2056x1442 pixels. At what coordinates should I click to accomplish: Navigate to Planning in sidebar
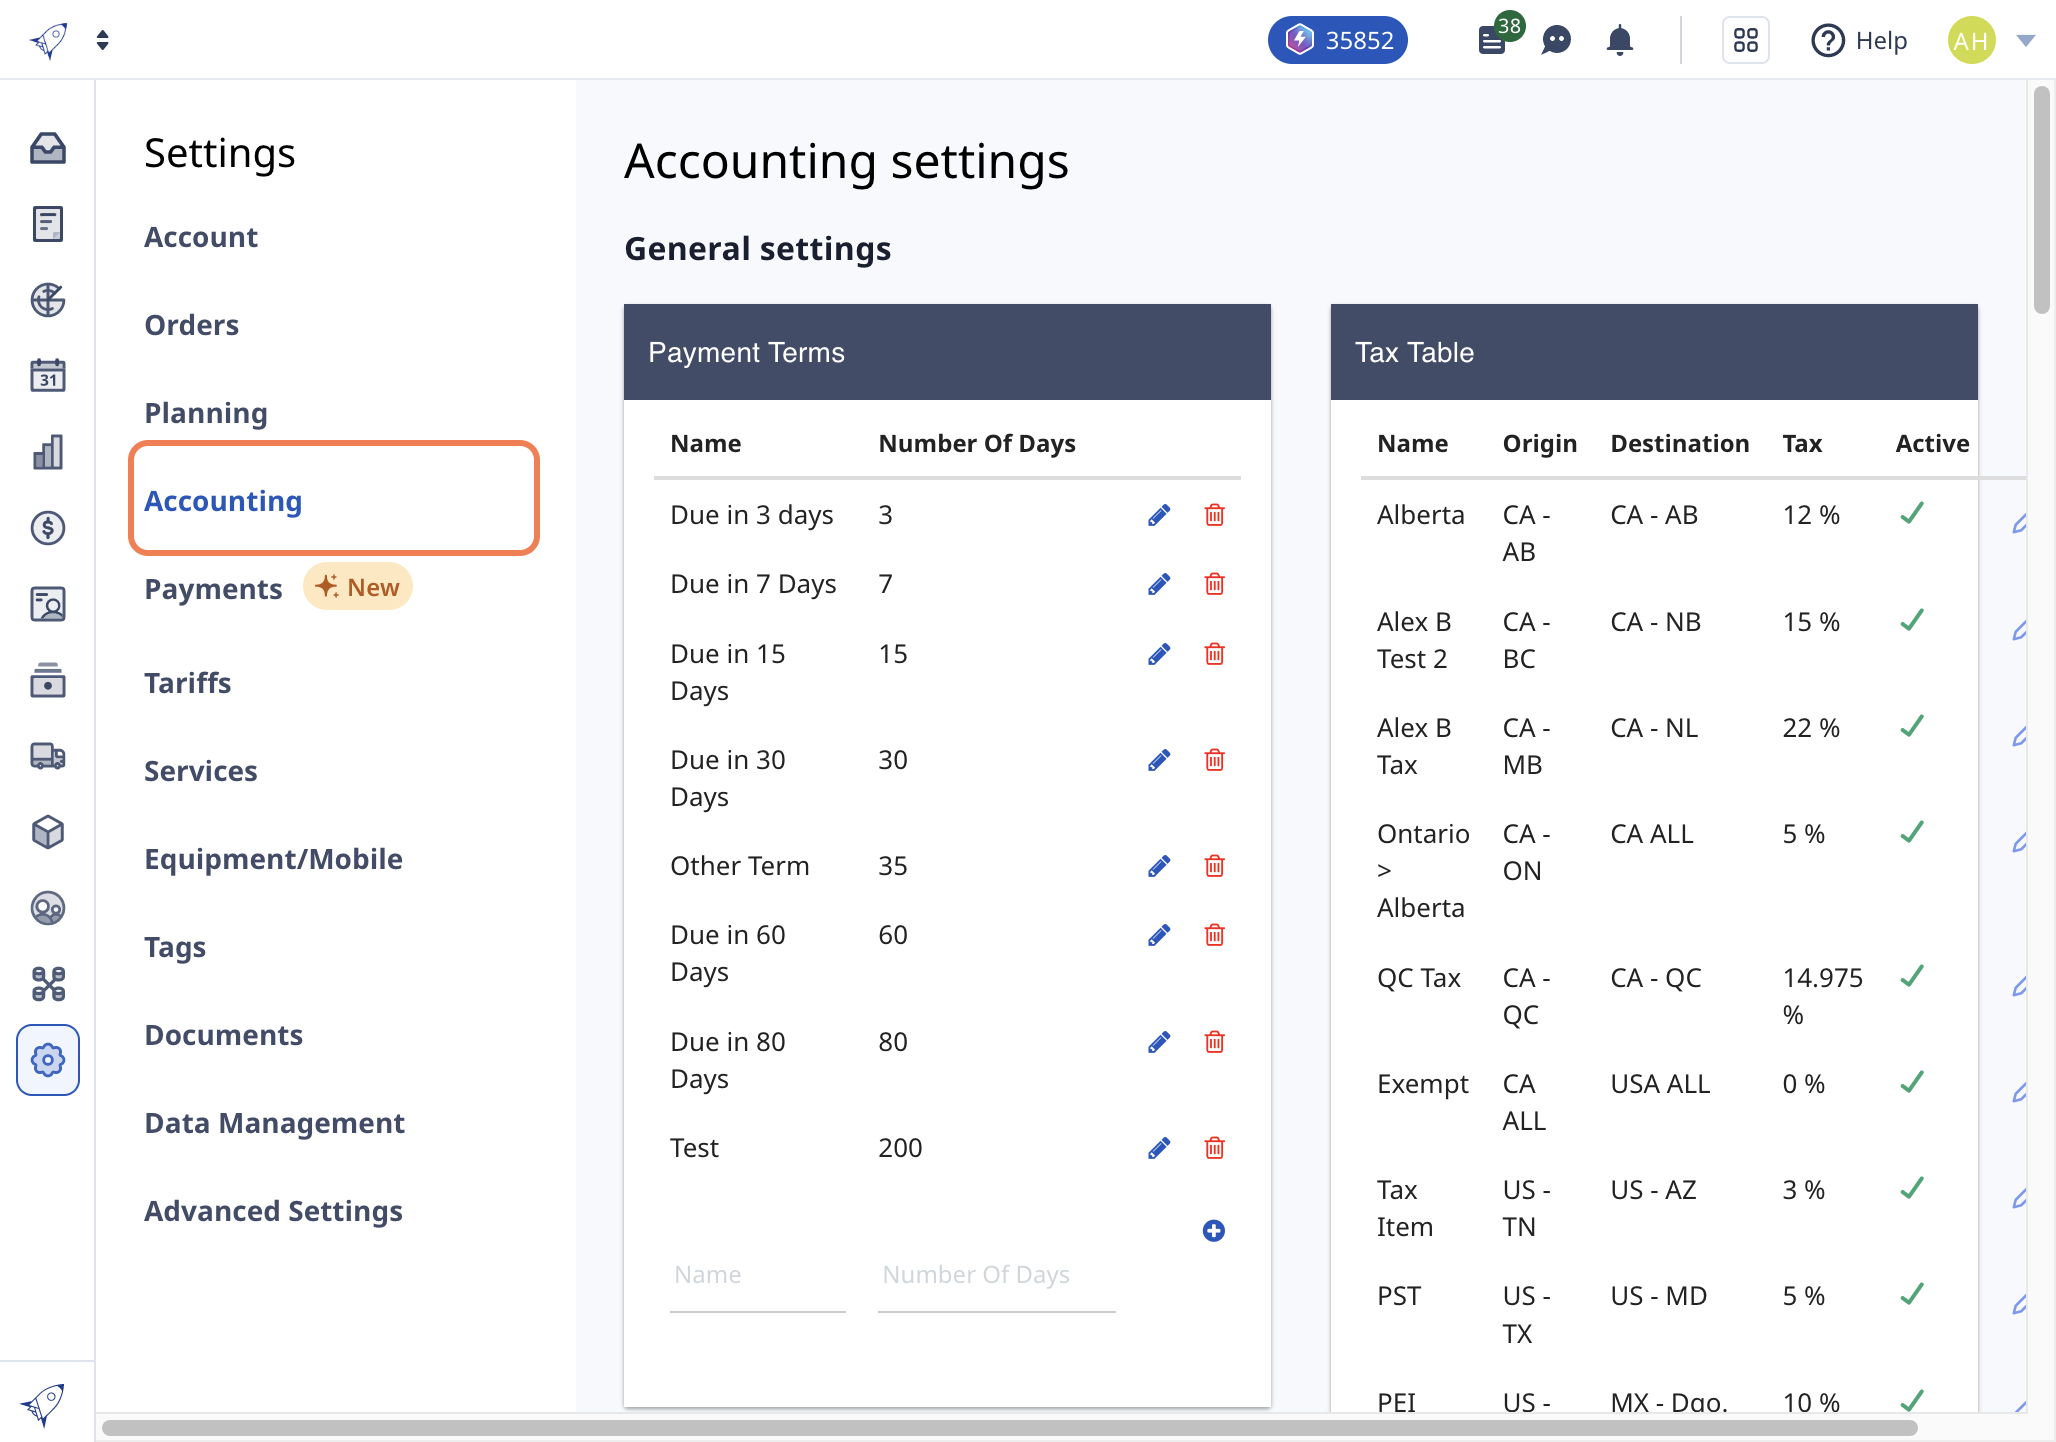coord(205,411)
